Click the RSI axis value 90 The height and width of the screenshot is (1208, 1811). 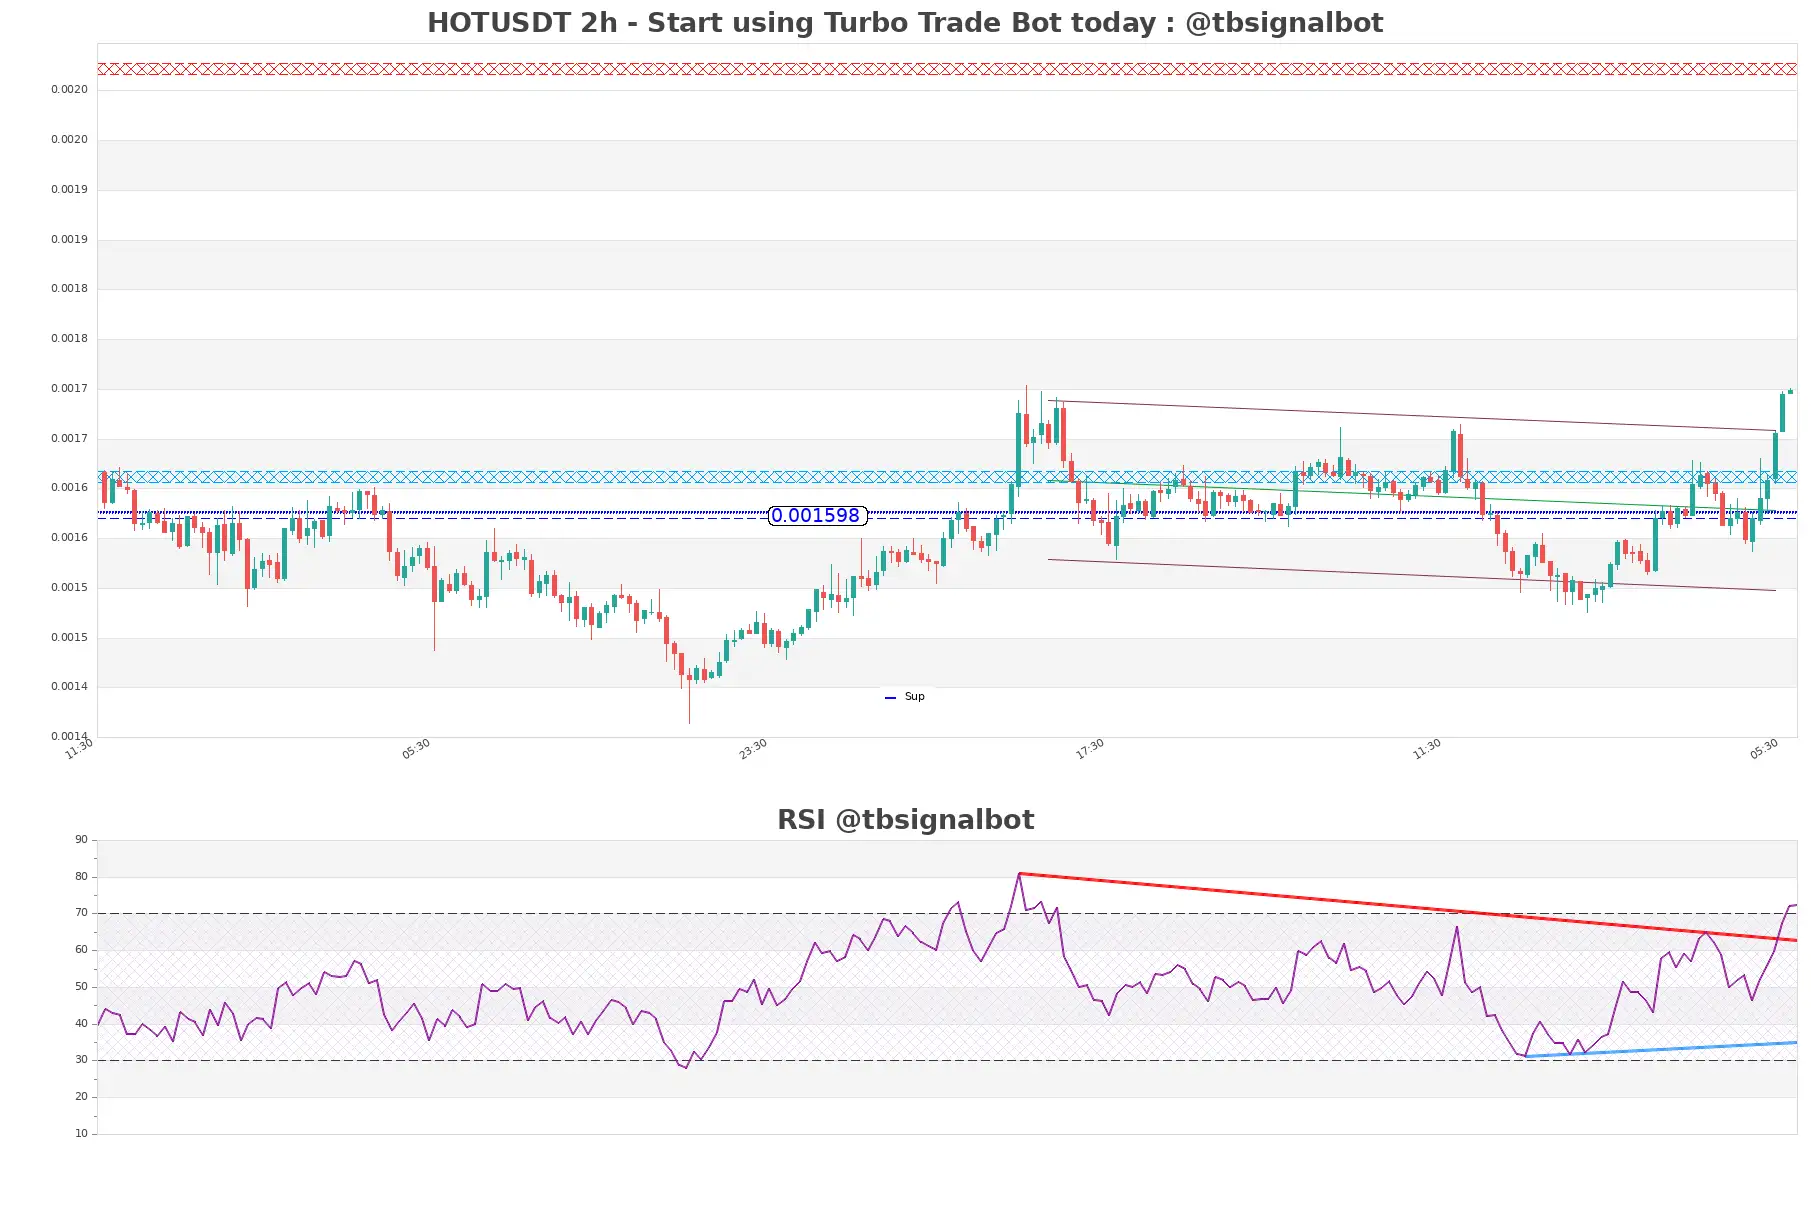coord(81,840)
